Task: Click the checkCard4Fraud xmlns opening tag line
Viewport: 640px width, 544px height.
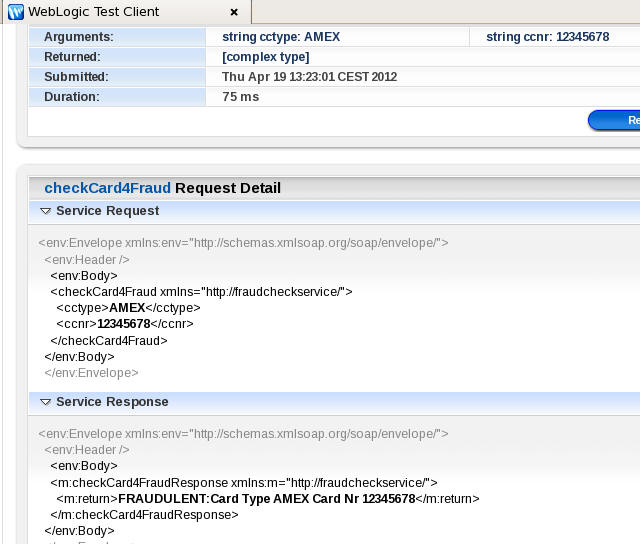Action: pyautogui.click(x=201, y=292)
